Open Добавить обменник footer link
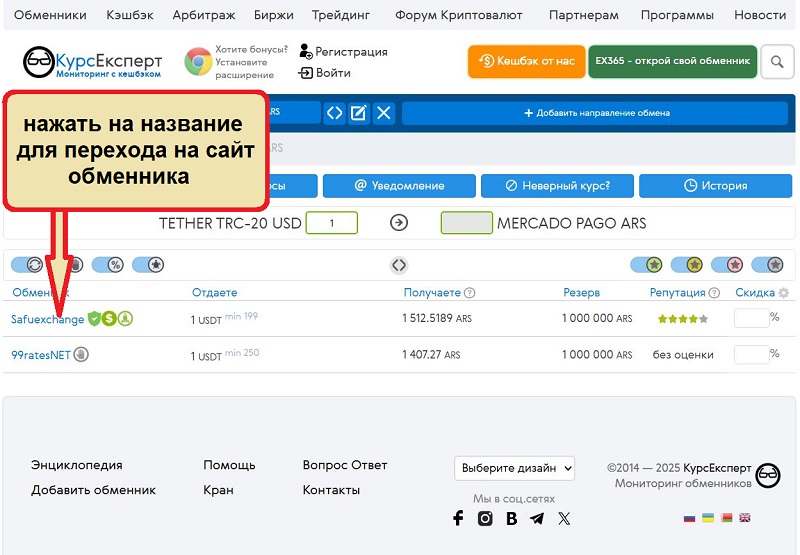800x555 pixels. tap(93, 490)
